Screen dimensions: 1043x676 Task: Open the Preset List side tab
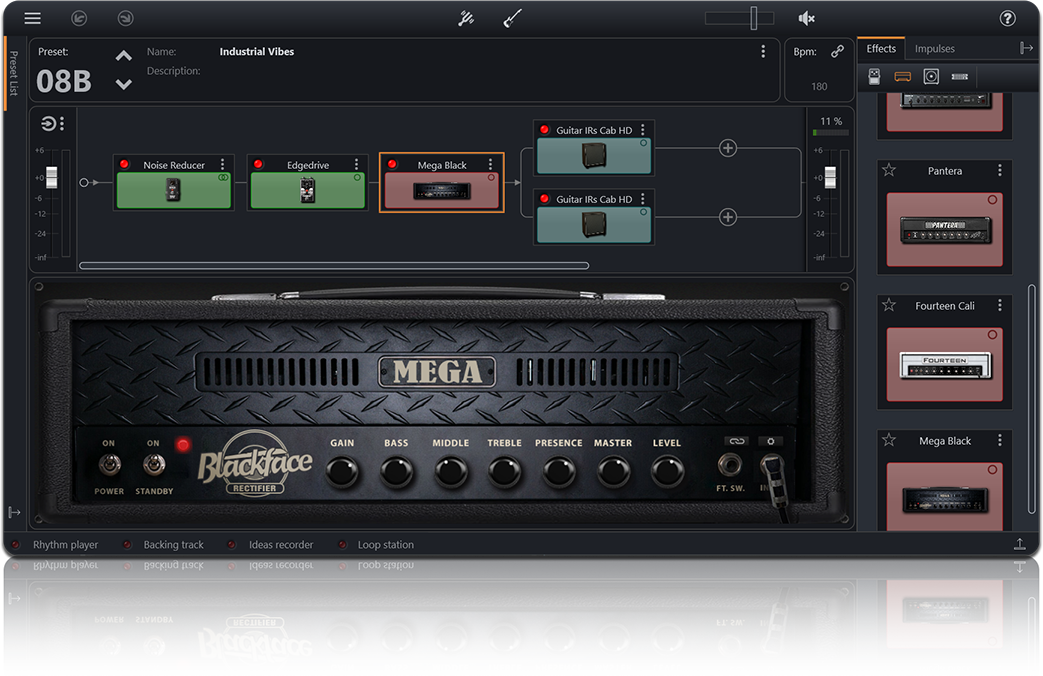click(13, 73)
